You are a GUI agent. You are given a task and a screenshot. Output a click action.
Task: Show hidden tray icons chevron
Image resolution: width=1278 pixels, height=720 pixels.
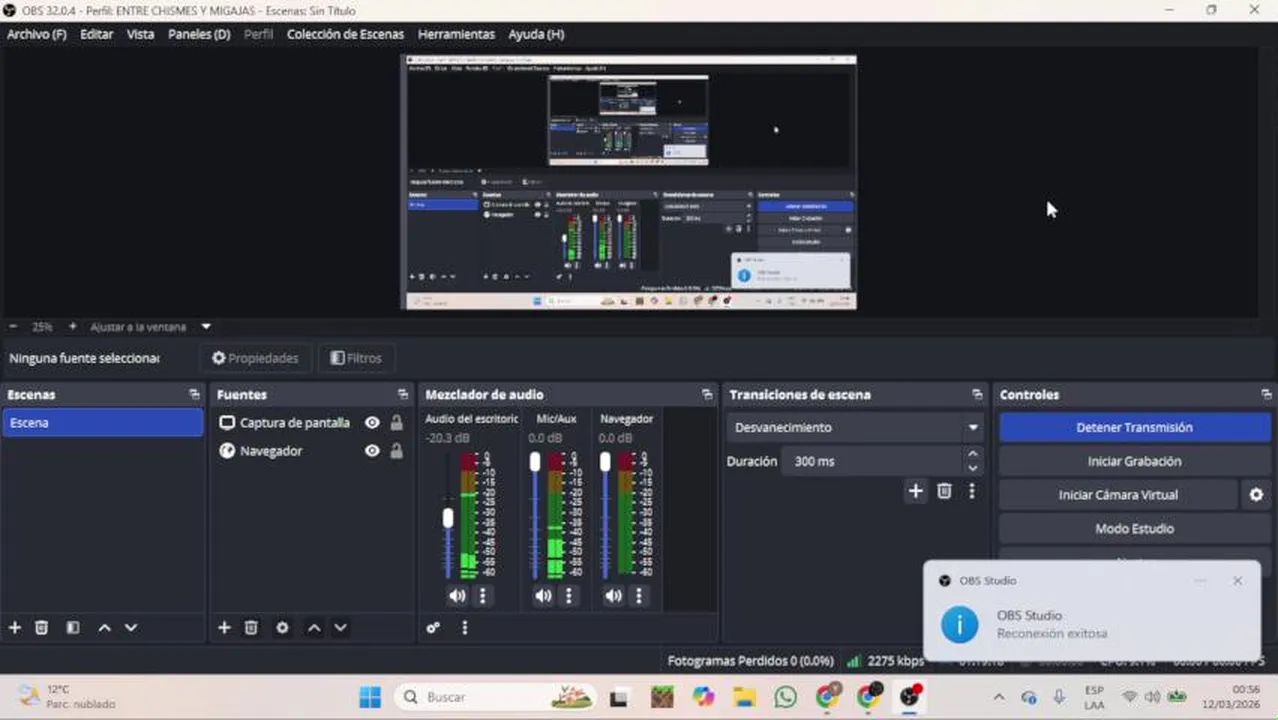point(998,697)
